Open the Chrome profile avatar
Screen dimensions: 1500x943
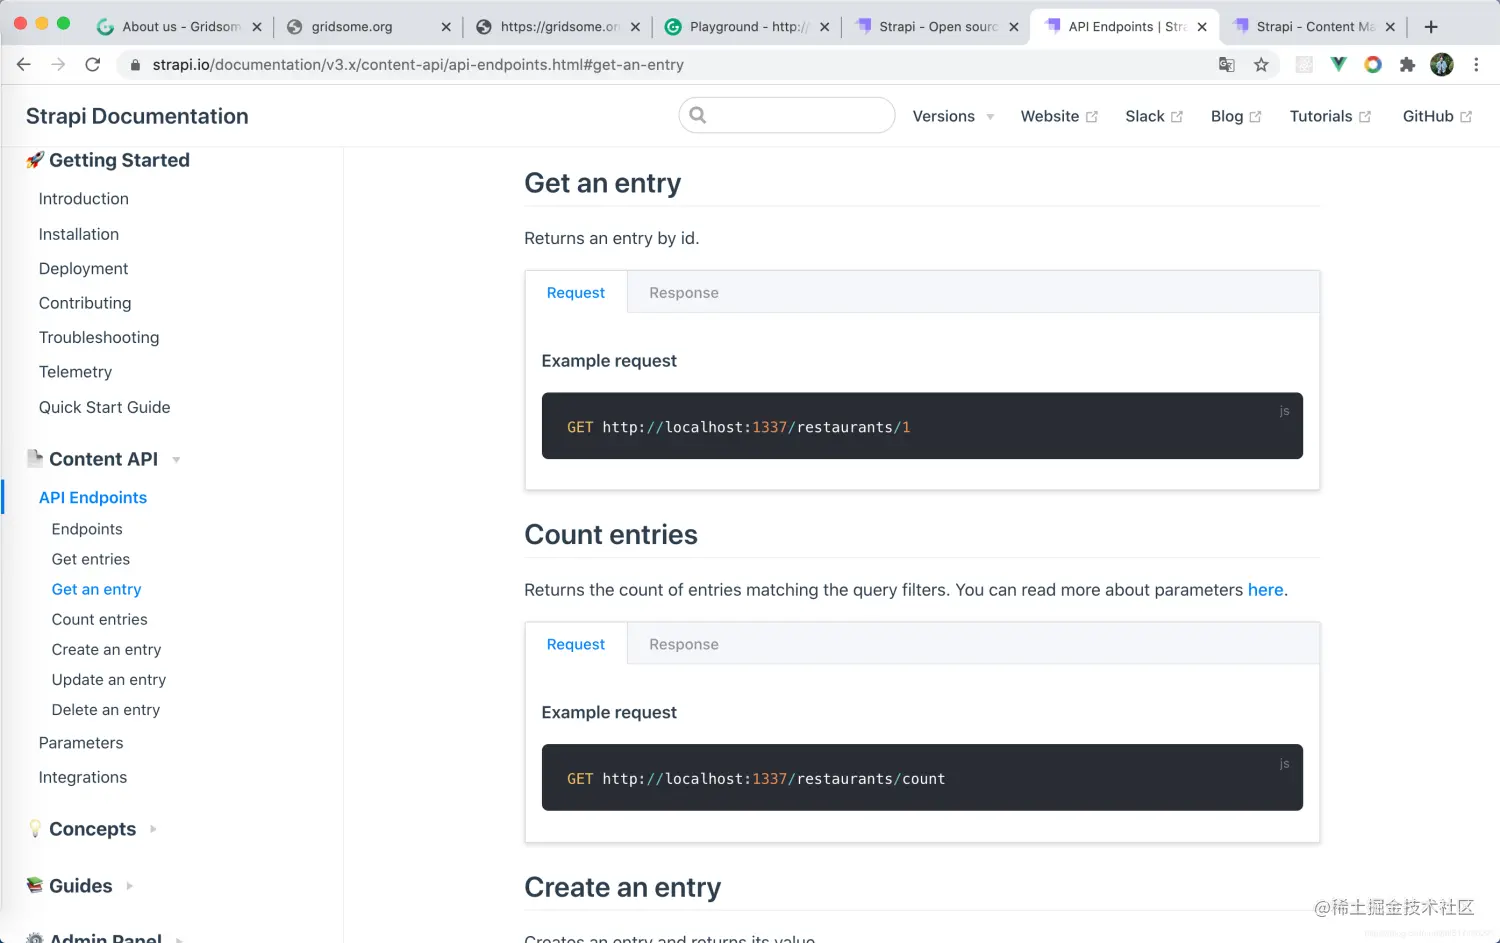[1442, 64]
